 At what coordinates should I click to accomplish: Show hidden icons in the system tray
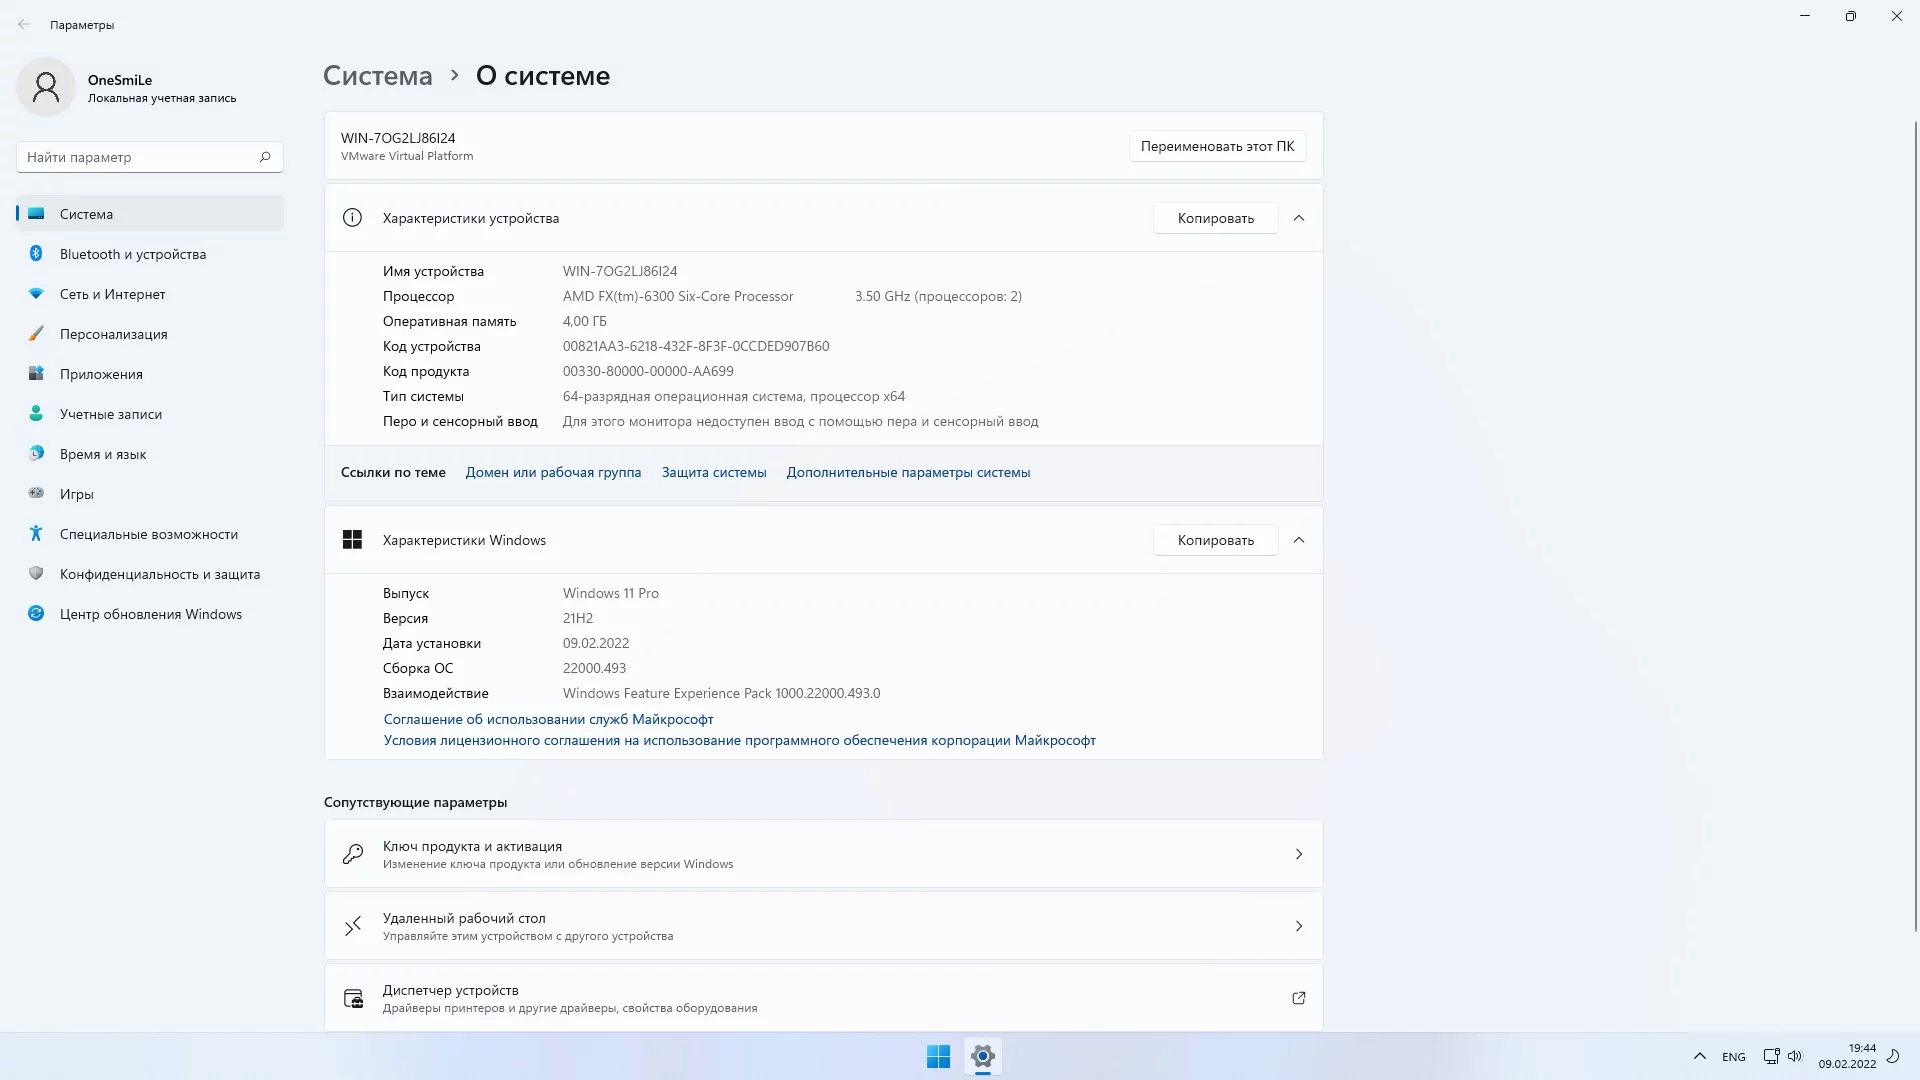[x=1699, y=1056]
